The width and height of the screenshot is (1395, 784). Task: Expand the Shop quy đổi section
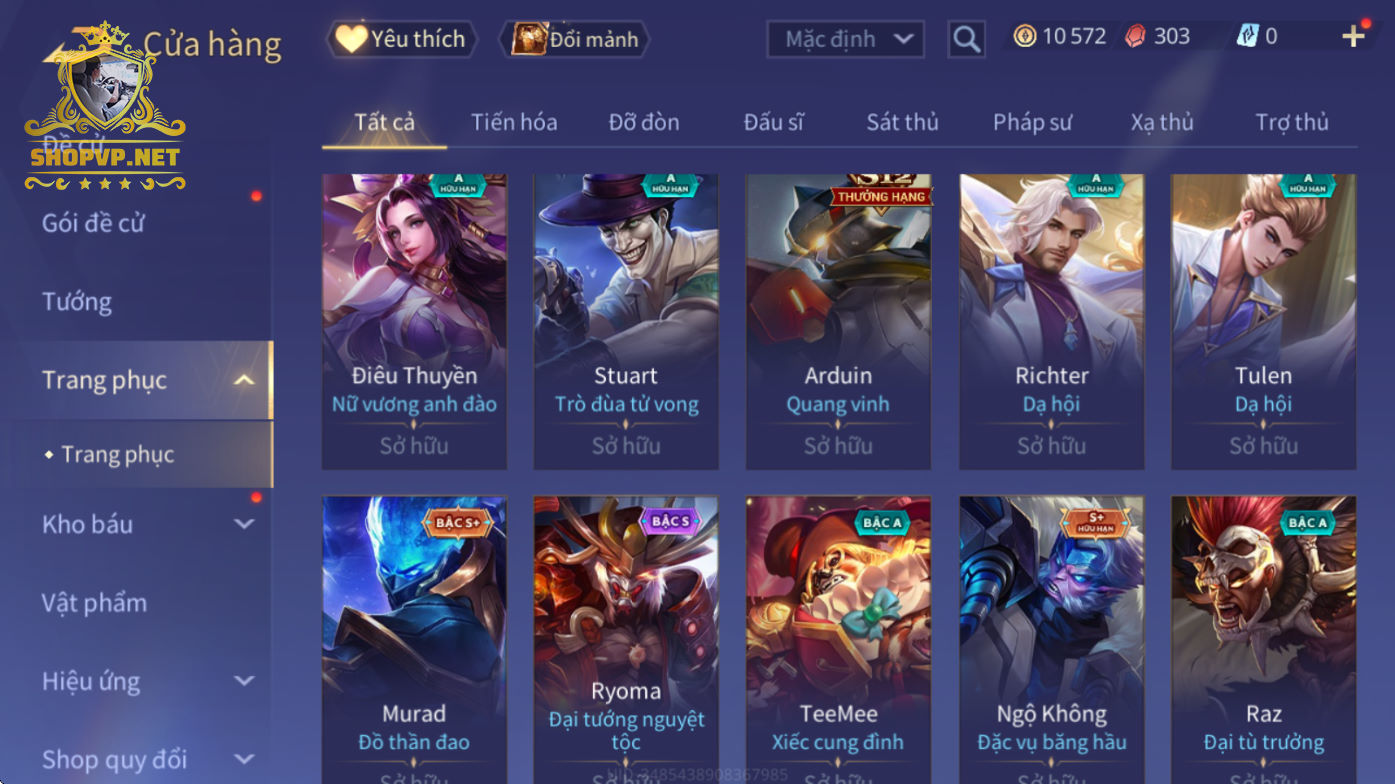coord(244,759)
